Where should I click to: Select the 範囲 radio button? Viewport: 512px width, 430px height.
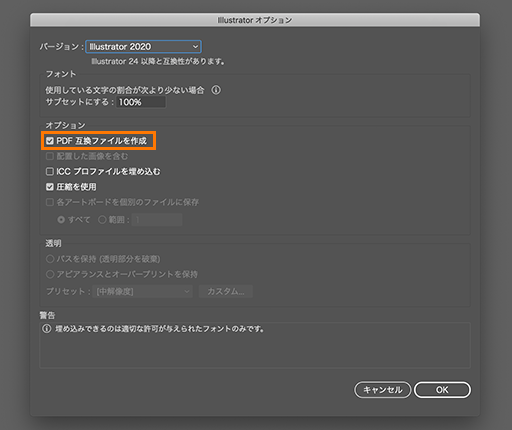click(102, 220)
